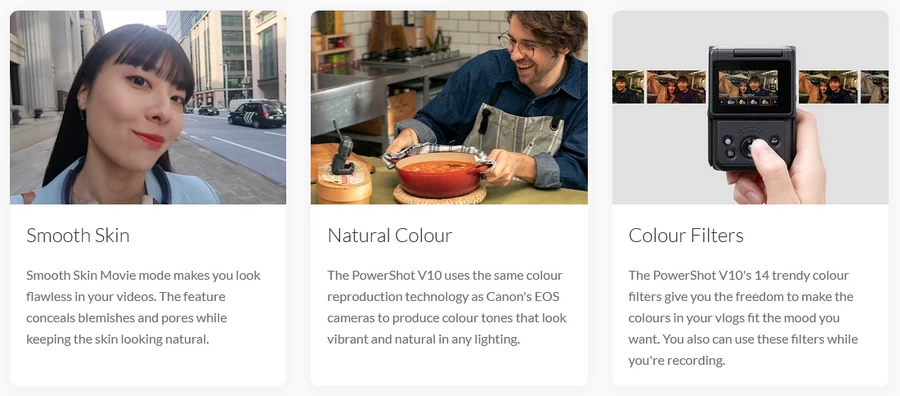Screen dimensions: 900x396
Task: Click the camera's lower-left round button
Action: tap(731, 153)
